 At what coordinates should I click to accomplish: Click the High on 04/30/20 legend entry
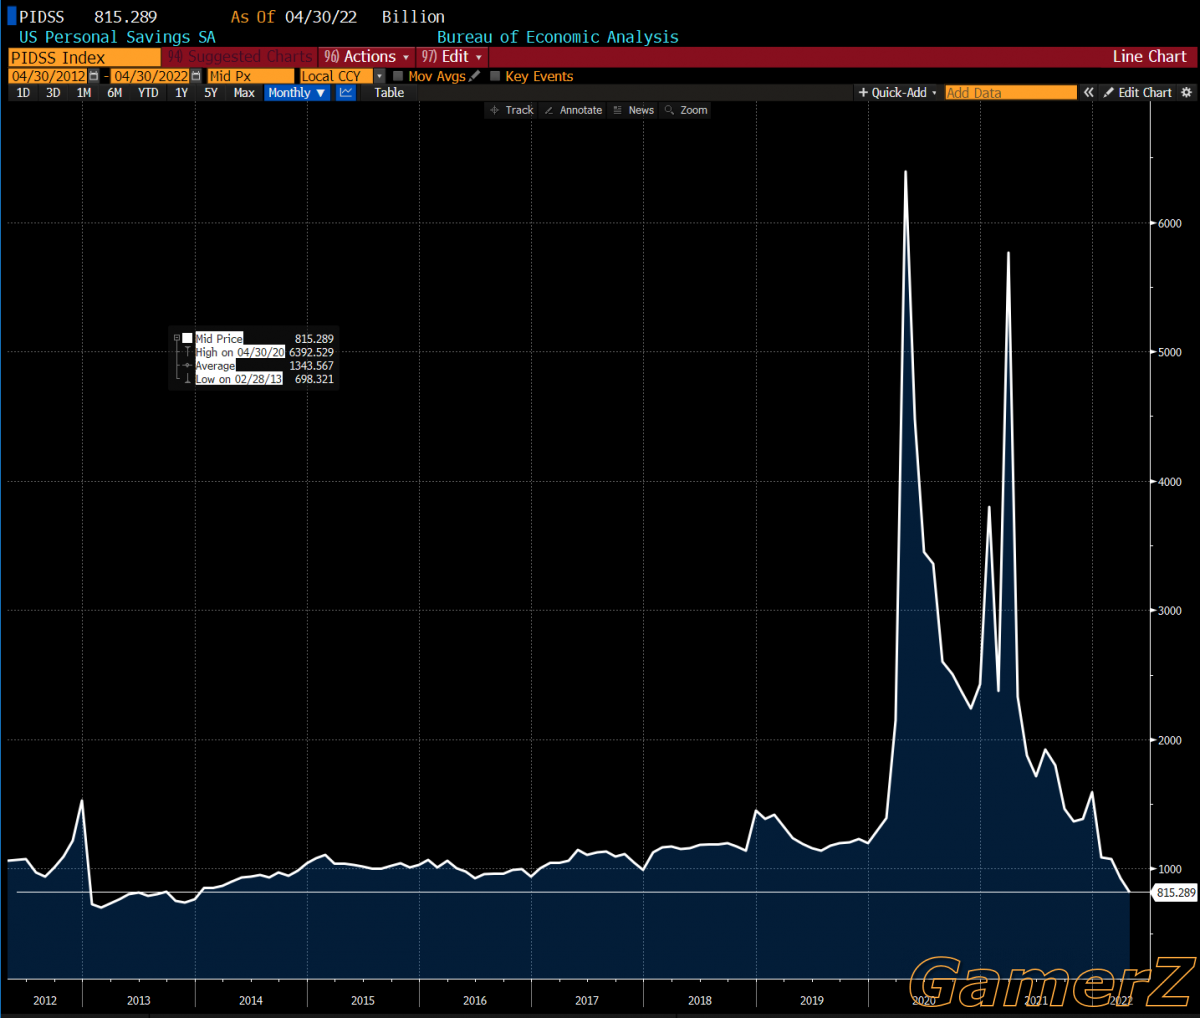tap(240, 352)
